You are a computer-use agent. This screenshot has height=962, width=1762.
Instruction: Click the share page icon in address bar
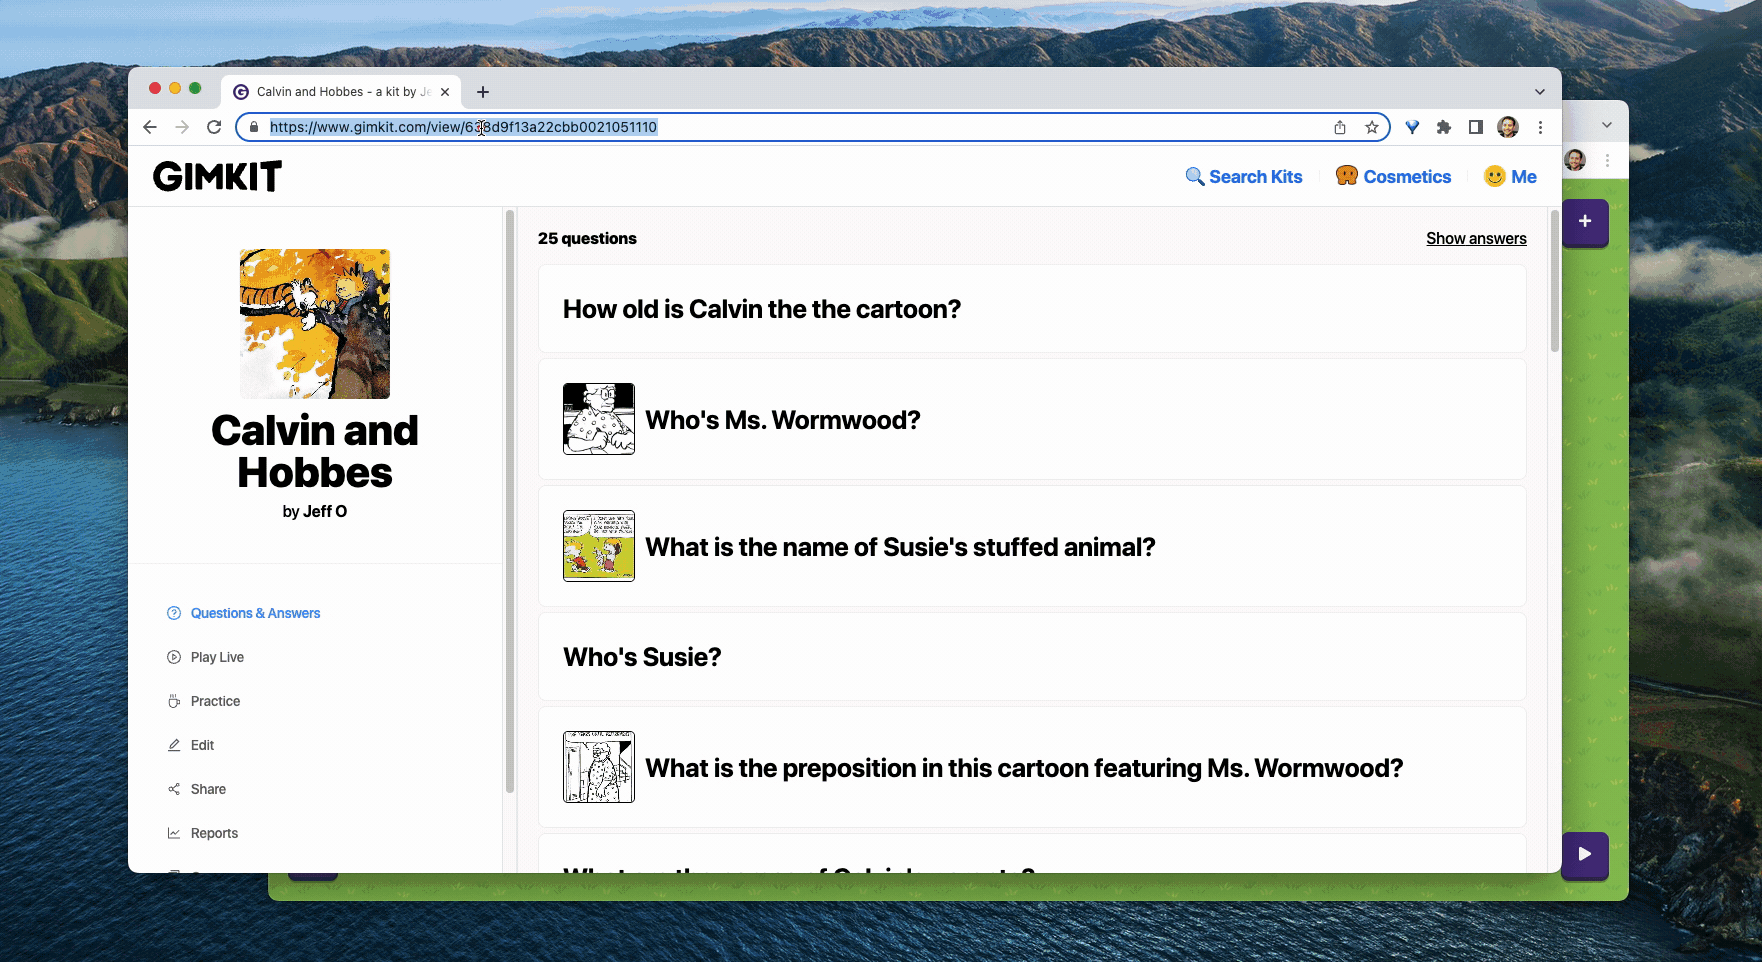click(x=1340, y=127)
